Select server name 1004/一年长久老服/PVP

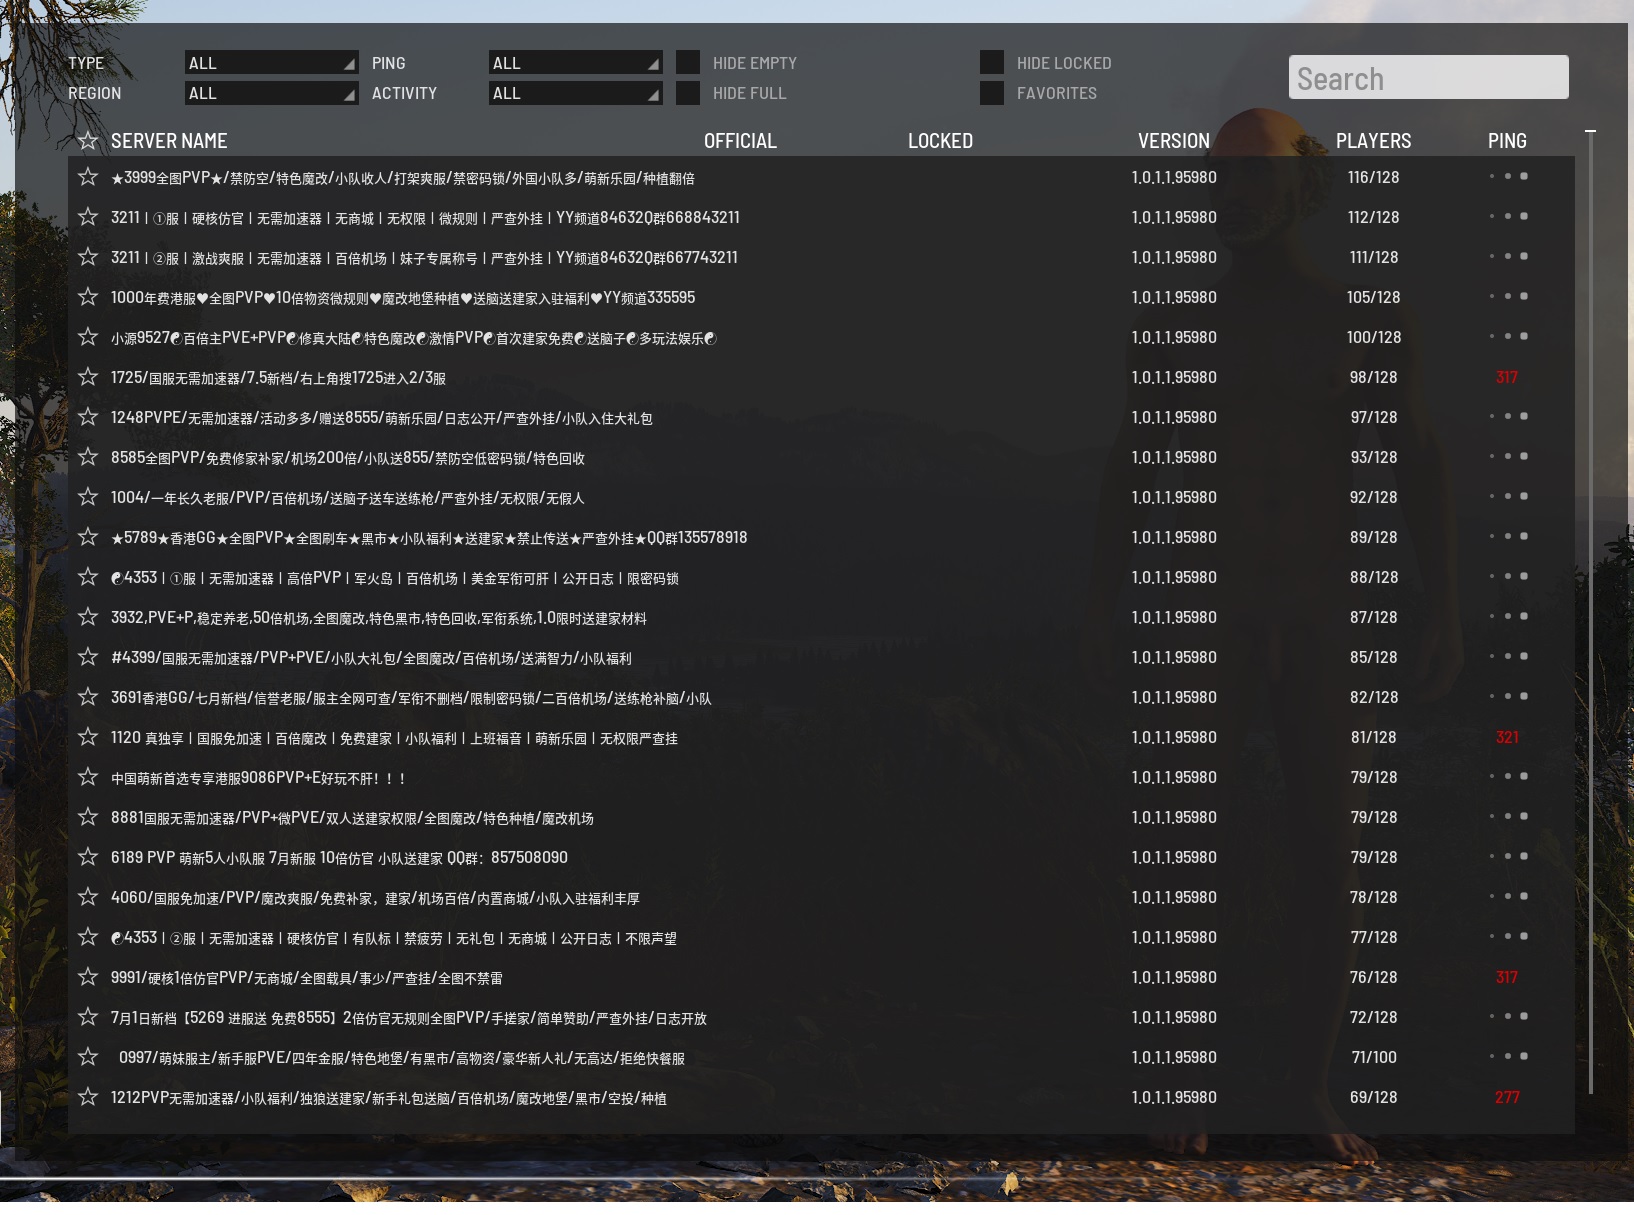point(347,498)
